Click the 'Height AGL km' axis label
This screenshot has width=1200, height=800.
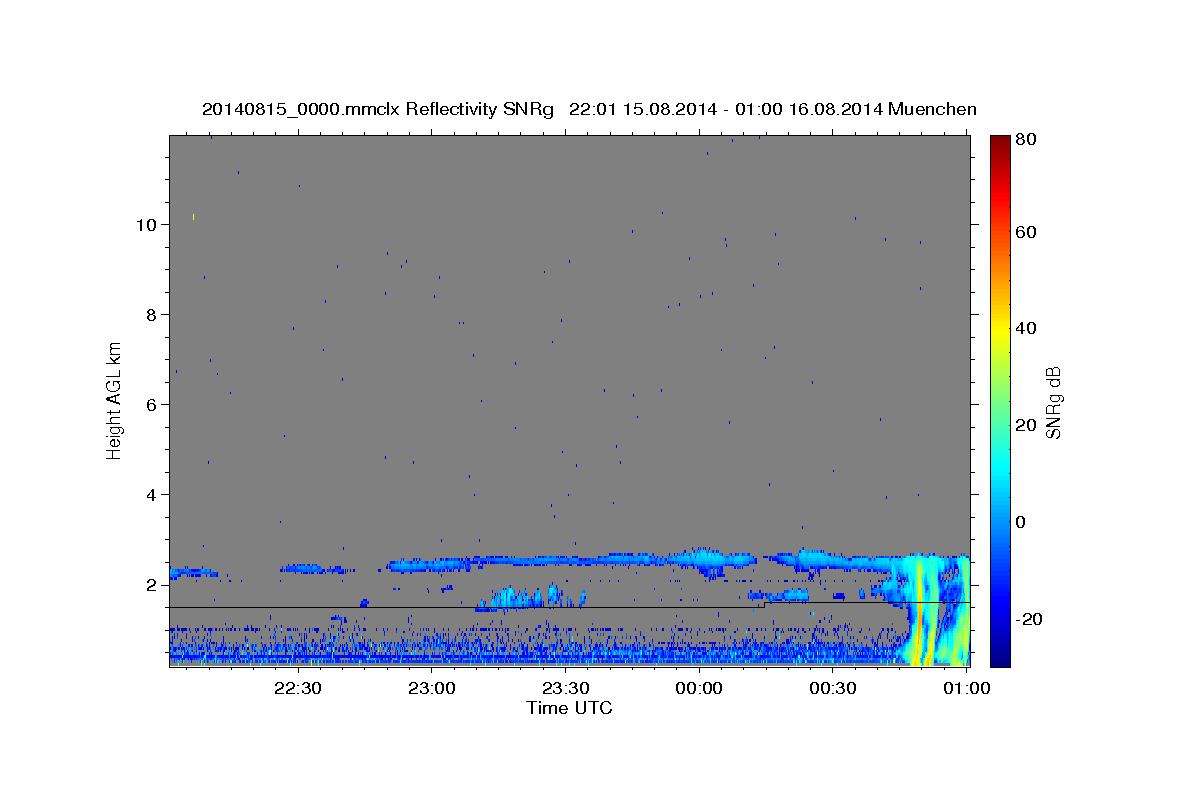point(115,400)
